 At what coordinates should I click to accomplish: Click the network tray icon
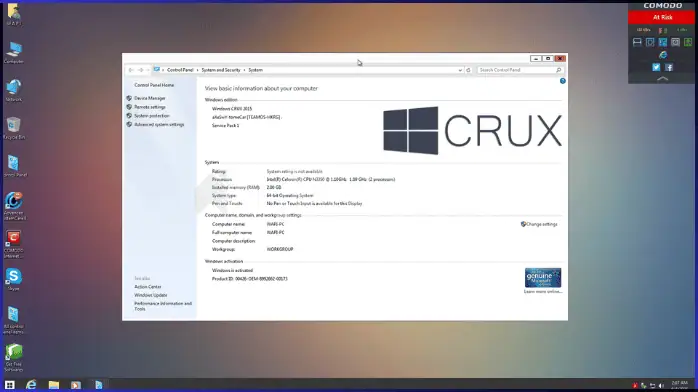tap(652, 385)
